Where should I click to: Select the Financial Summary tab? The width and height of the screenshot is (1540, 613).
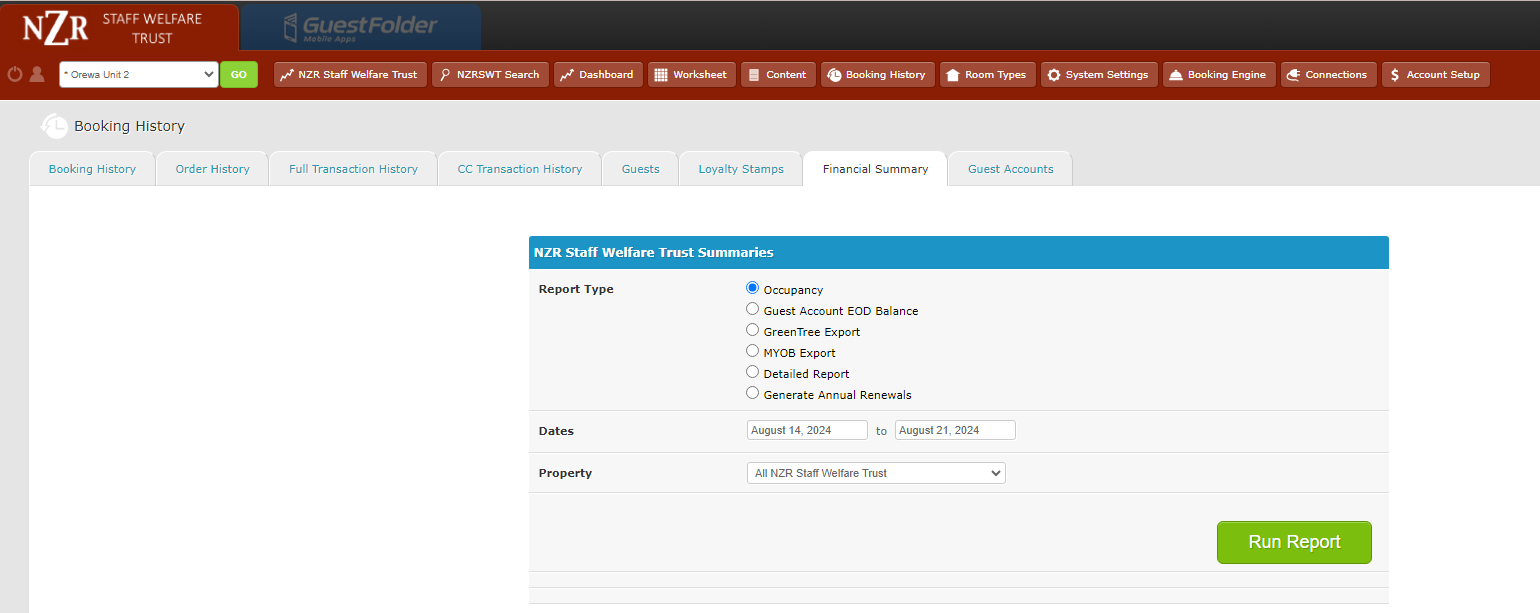pyautogui.click(x=875, y=169)
